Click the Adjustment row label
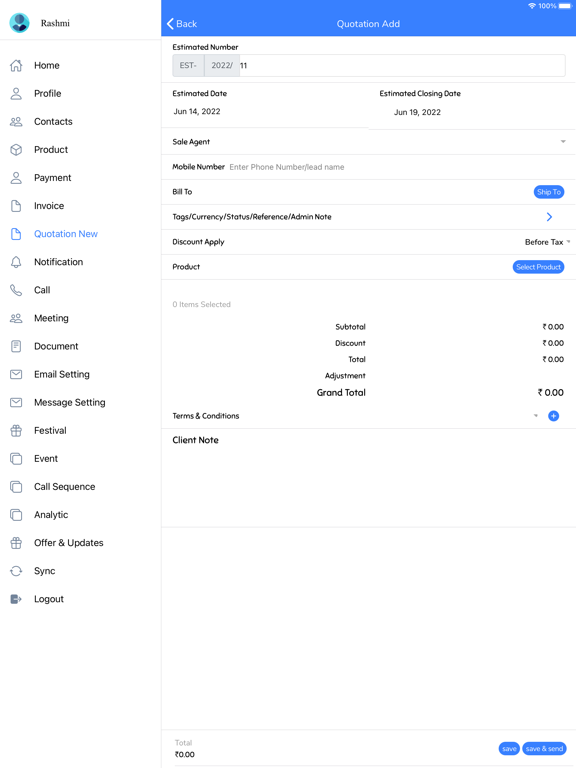The image size is (576, 768). click(x=345, y=376)
